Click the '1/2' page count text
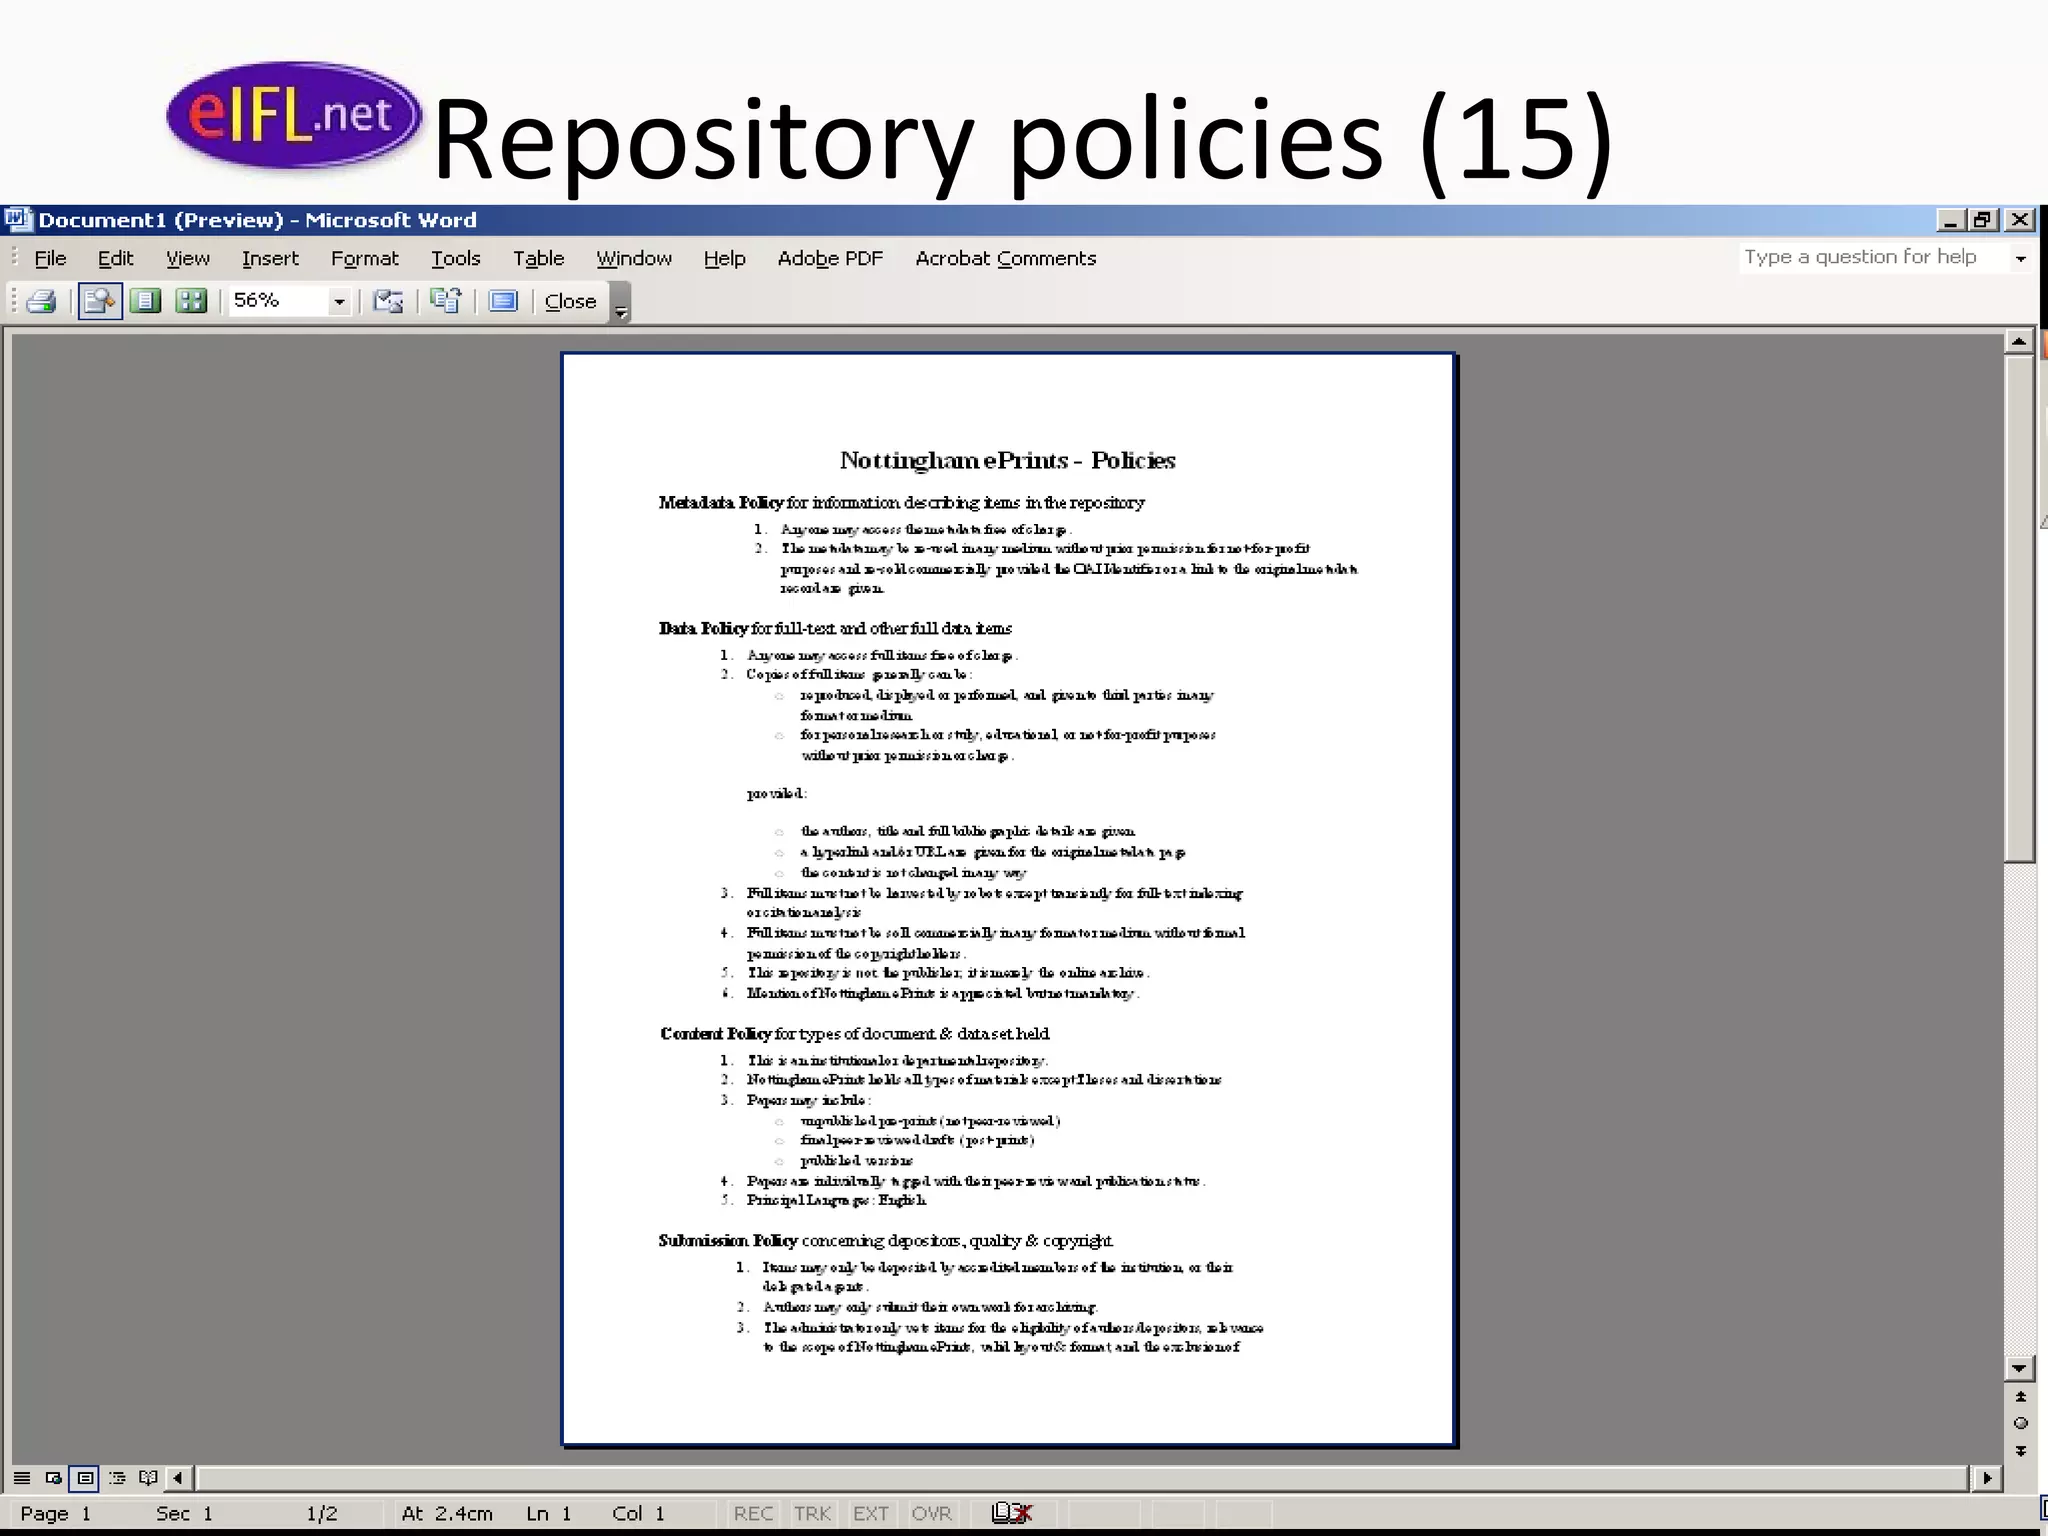 tap(322, 1513)
